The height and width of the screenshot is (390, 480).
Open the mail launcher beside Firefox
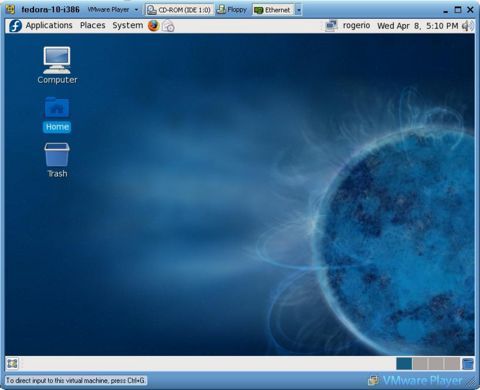(168, 26)
